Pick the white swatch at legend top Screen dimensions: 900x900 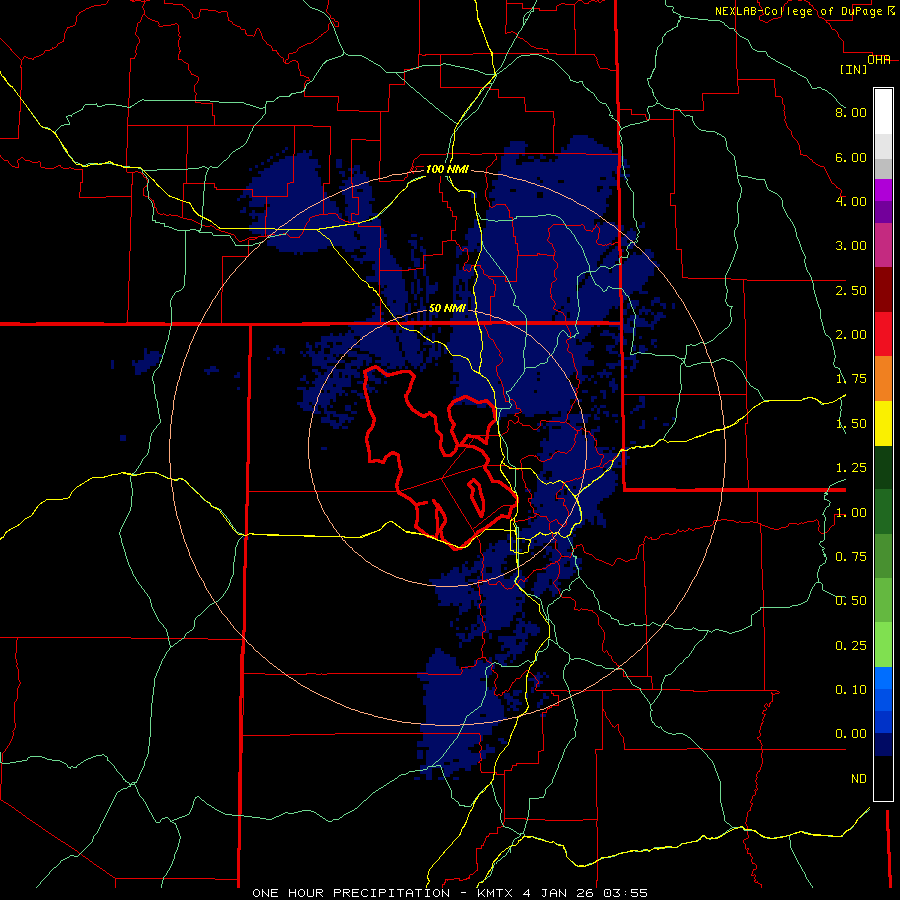[x=883, y=112]
